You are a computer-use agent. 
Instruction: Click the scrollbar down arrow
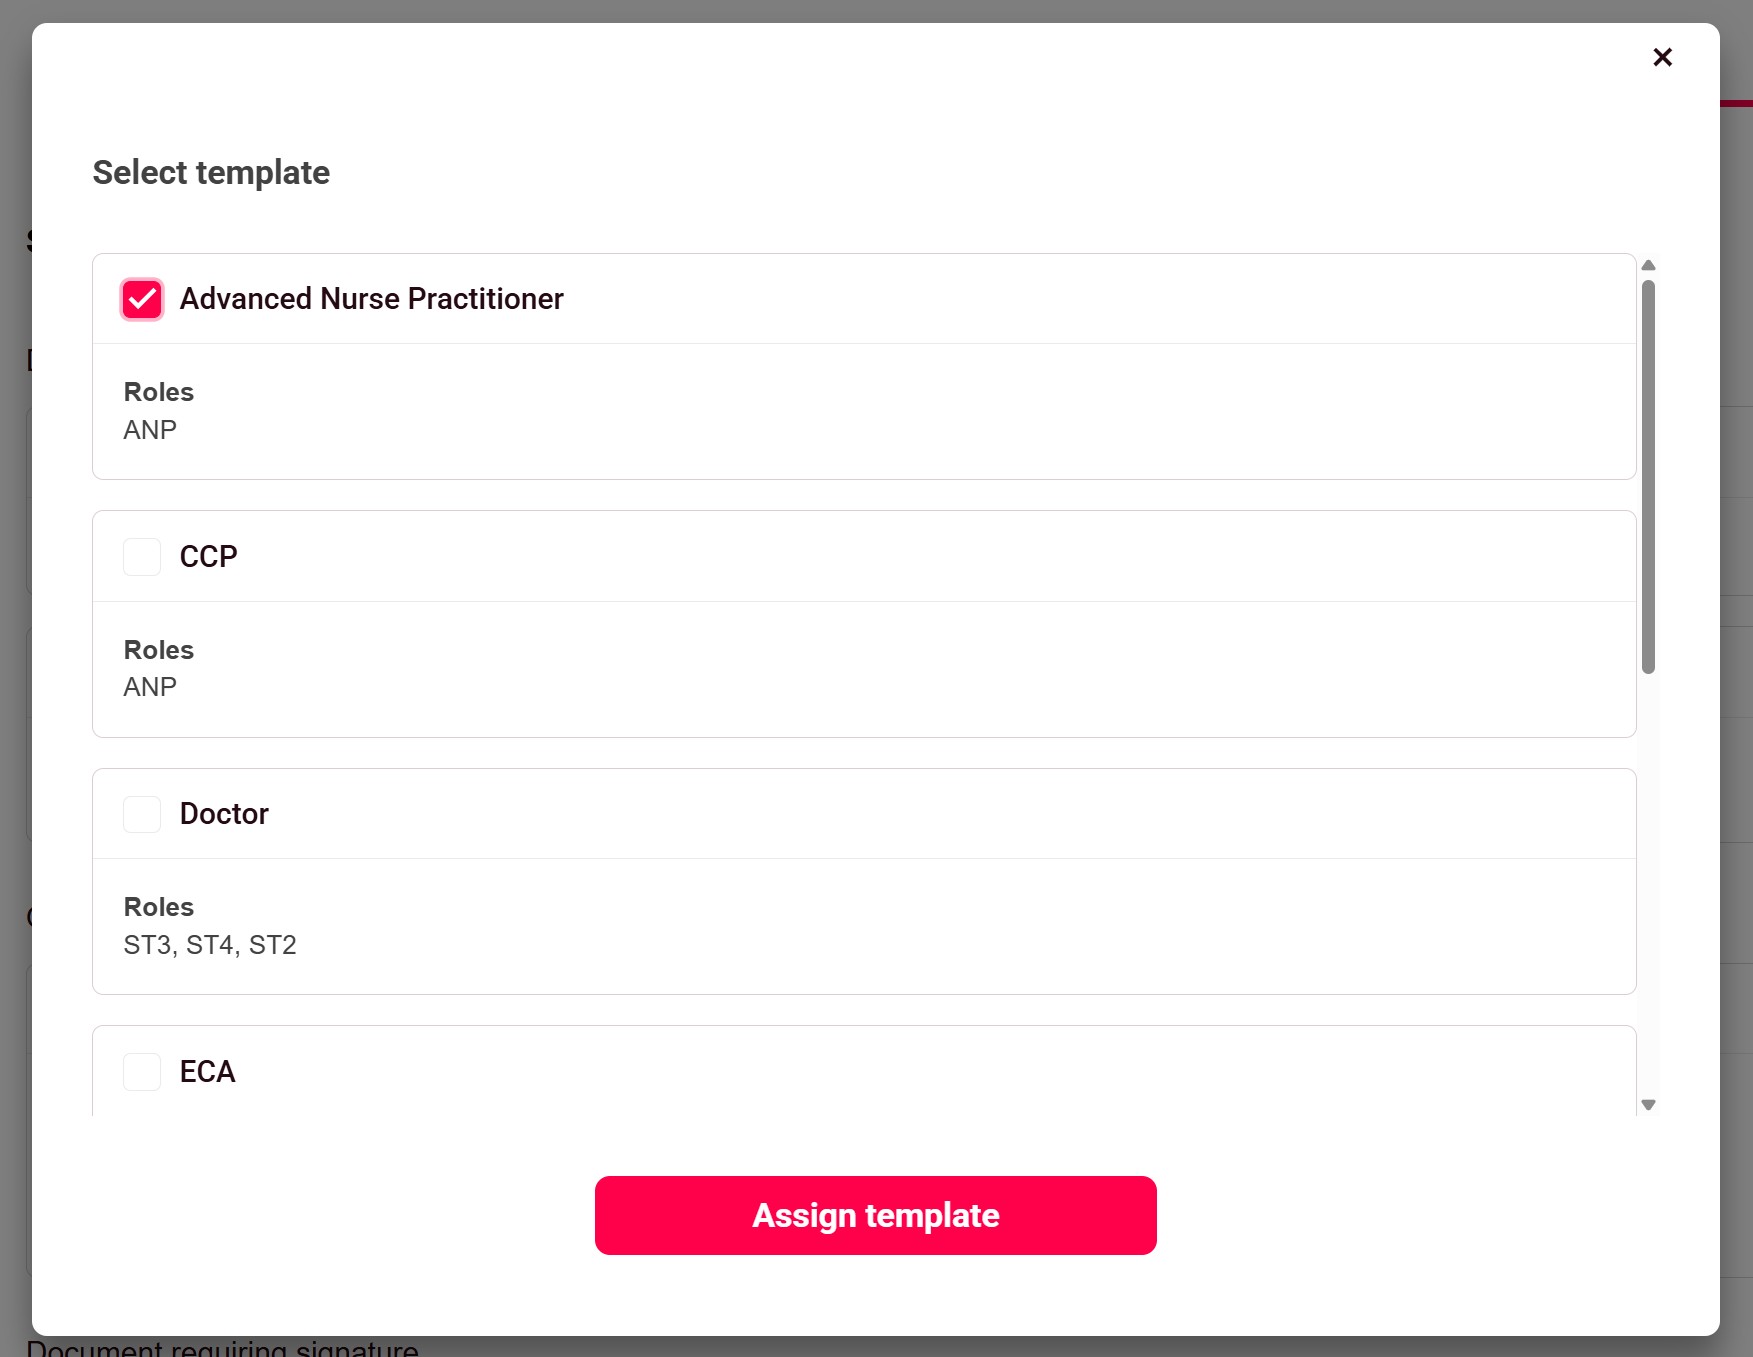pos(1648,1105)
